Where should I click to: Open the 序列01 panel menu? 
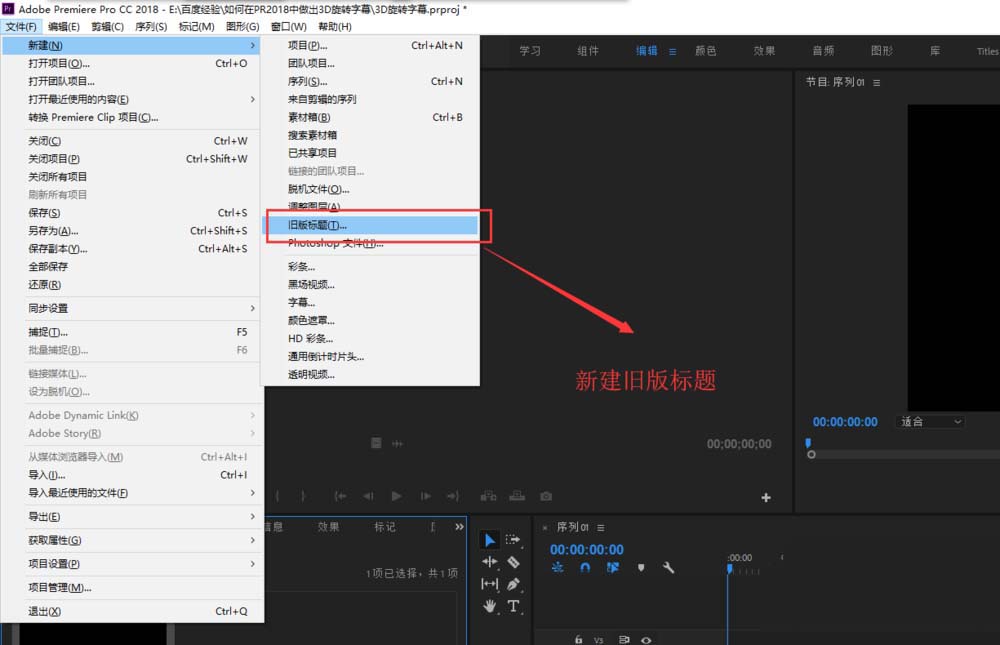click(601, 527)
